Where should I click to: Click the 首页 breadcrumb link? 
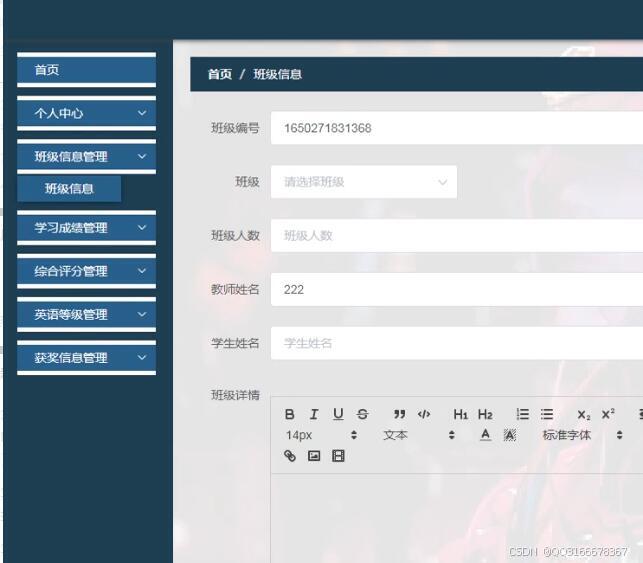220,74
